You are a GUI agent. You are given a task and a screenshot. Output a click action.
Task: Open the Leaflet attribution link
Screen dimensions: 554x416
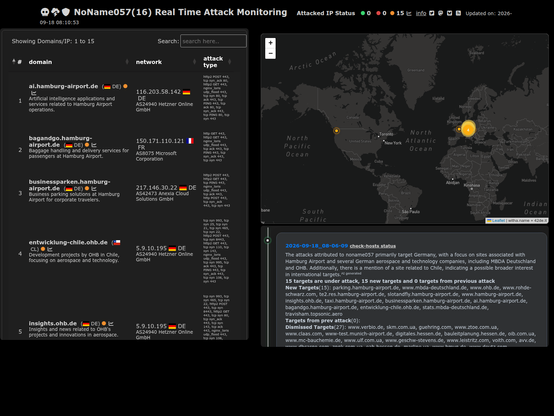[x=498, y=221]
